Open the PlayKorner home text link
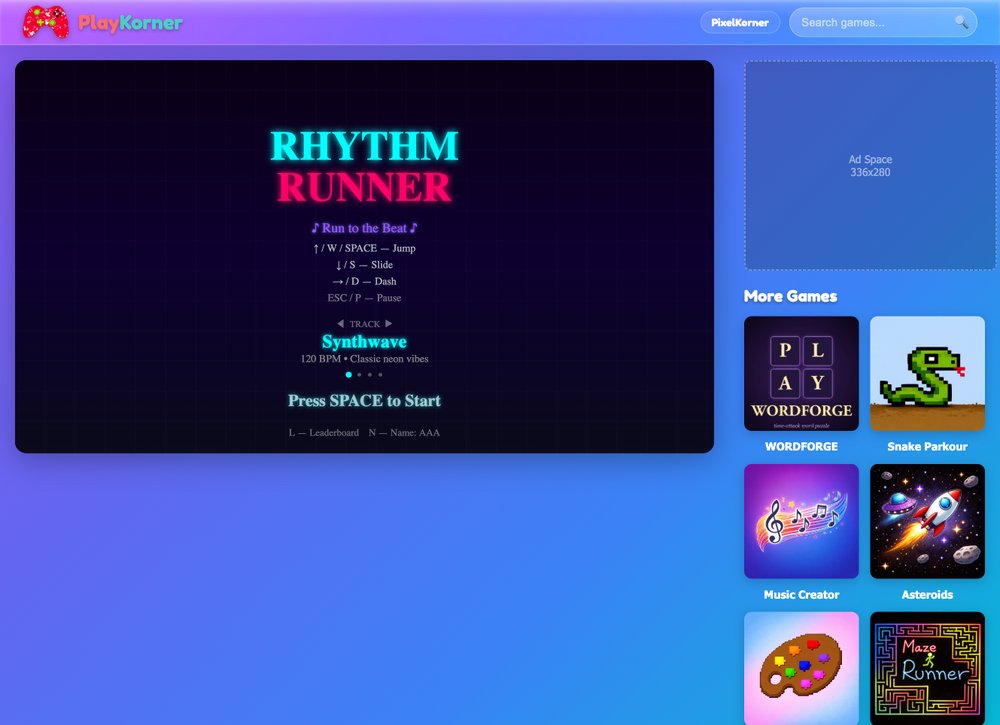The height and width of the screenshot is (725, 1000). [x=130, y=23]
